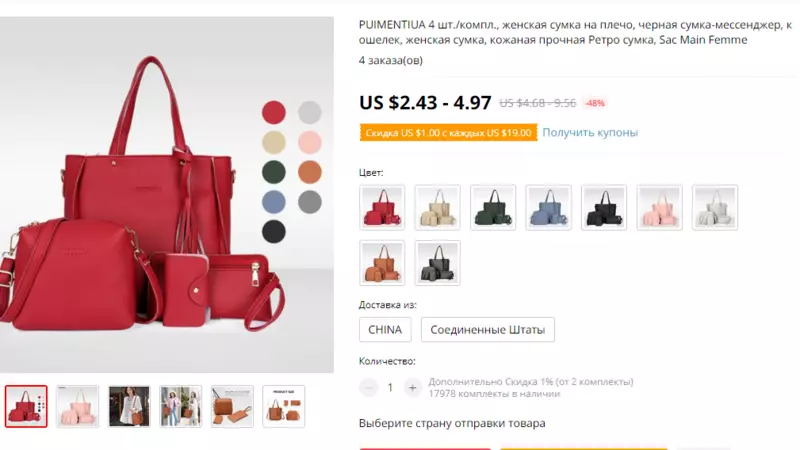View thumbnail of woman in white jacket
The image size is (800, 450).
point(129,406)
